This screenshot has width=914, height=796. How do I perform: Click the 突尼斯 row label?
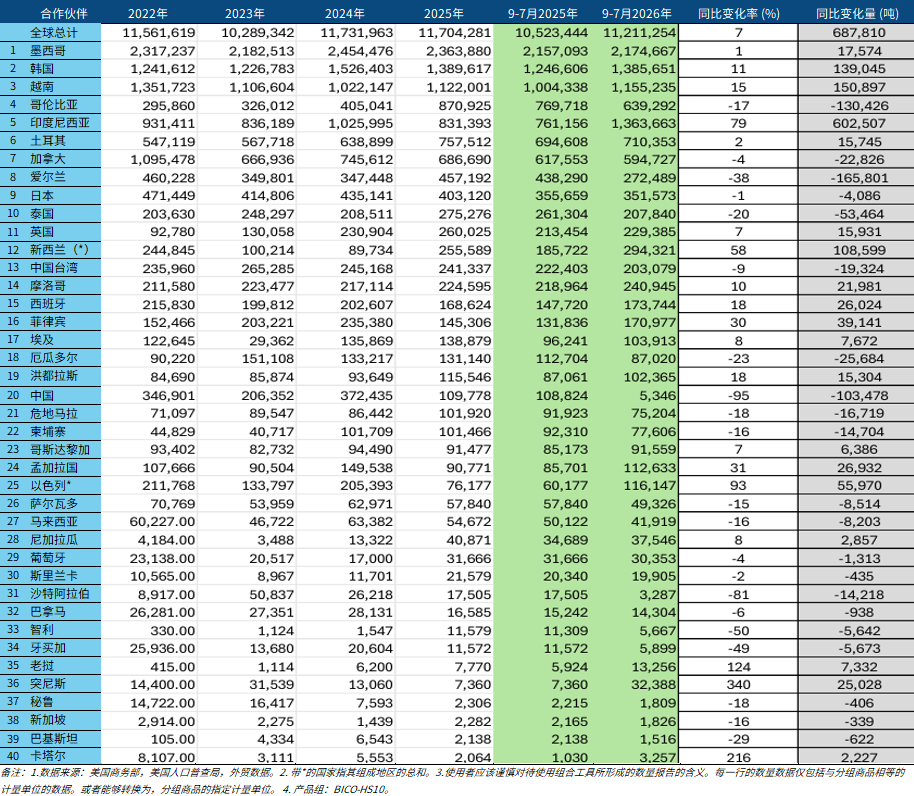[x=48, y=684]
